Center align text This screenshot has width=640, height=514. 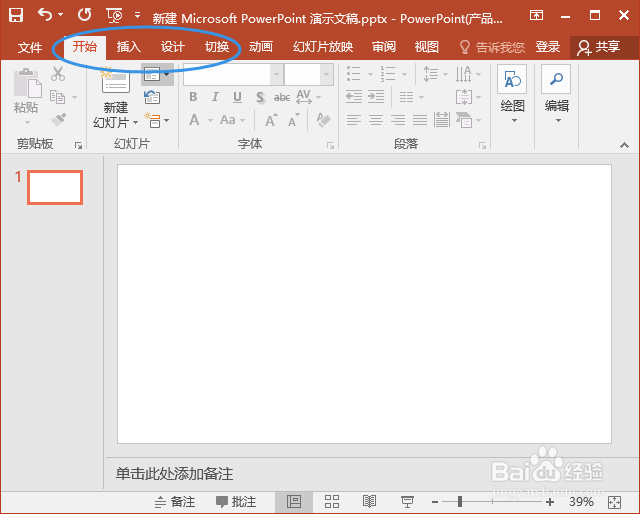[x=376, y=120]
